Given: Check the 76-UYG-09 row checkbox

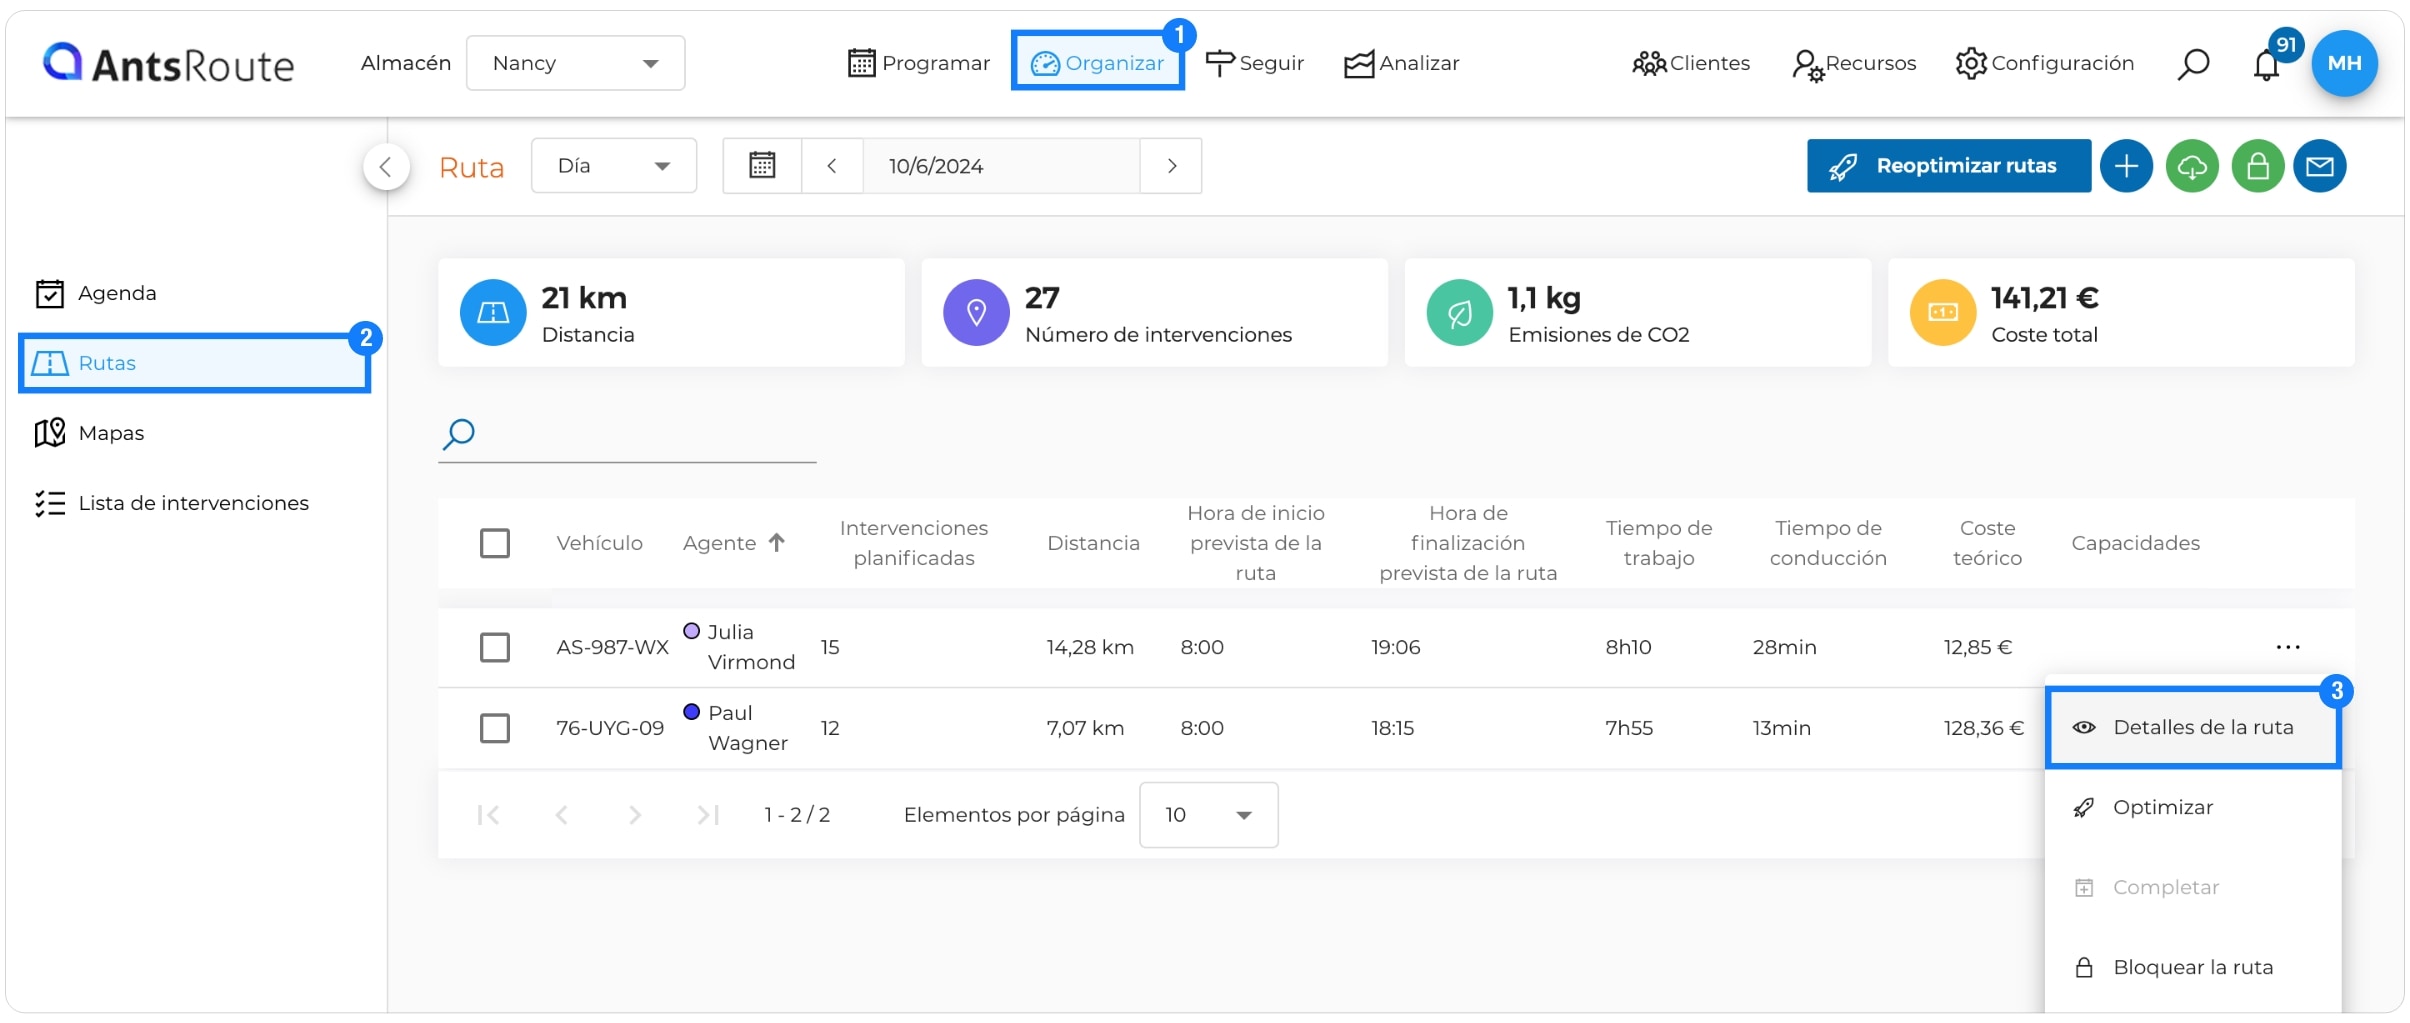Looking at the screenshot, I should (495, 728).
